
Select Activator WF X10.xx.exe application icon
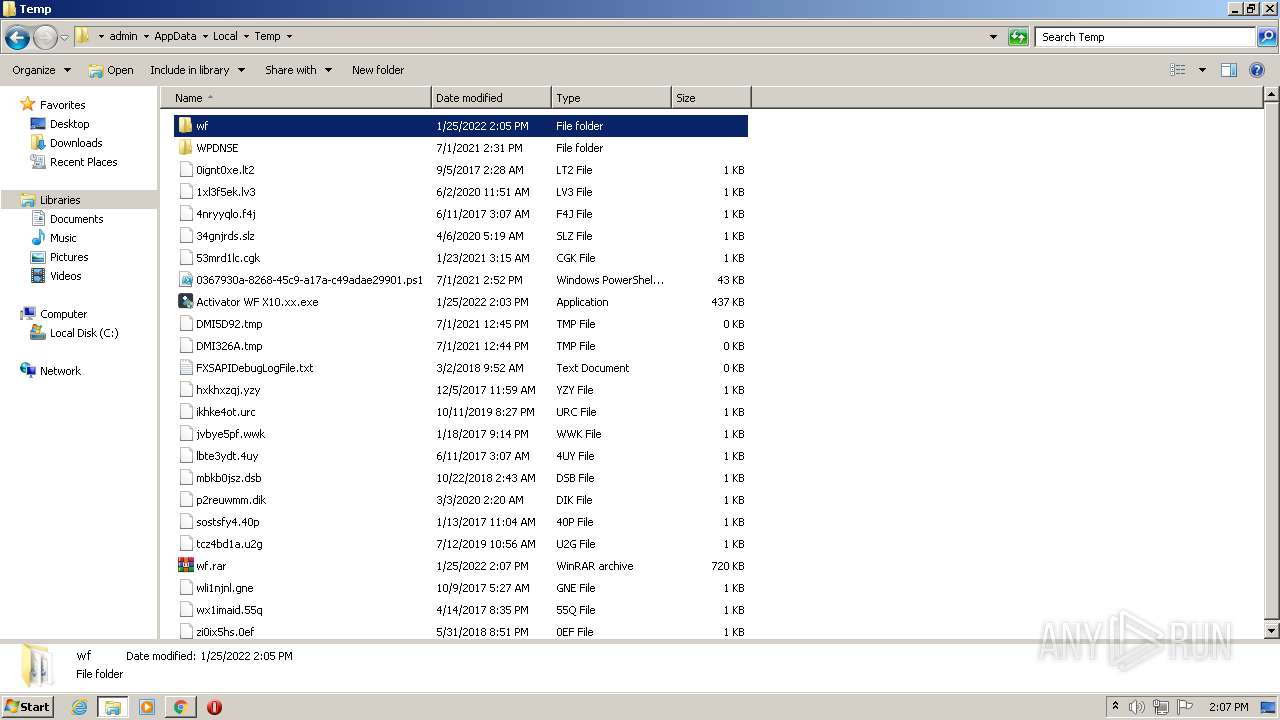(x=185, y=302)
